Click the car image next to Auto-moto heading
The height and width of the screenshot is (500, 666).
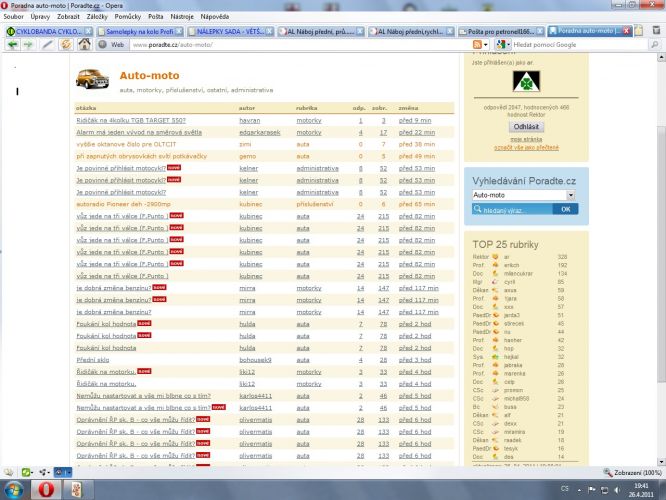[x=93, y=79]
